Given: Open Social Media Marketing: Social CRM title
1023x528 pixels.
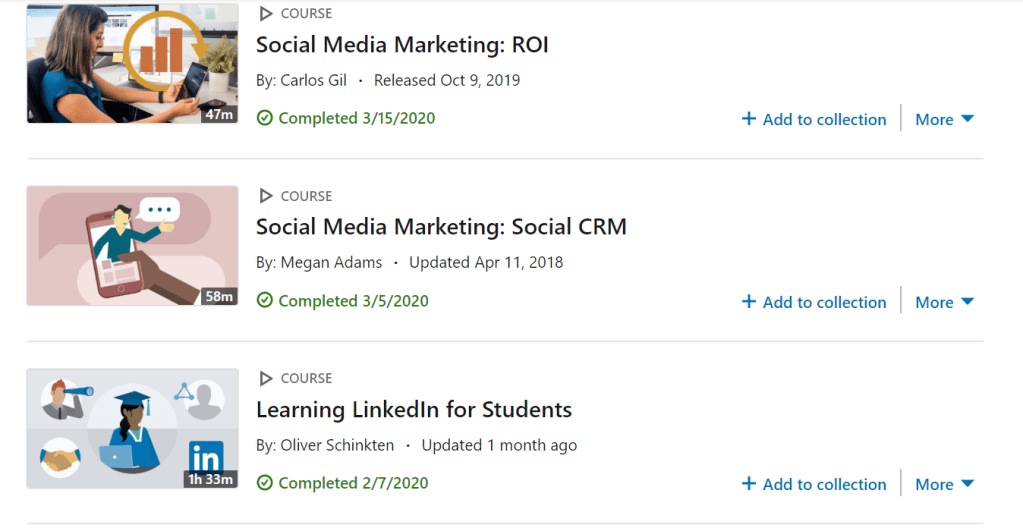Looking at the screenshot, I should click(441, 227).
